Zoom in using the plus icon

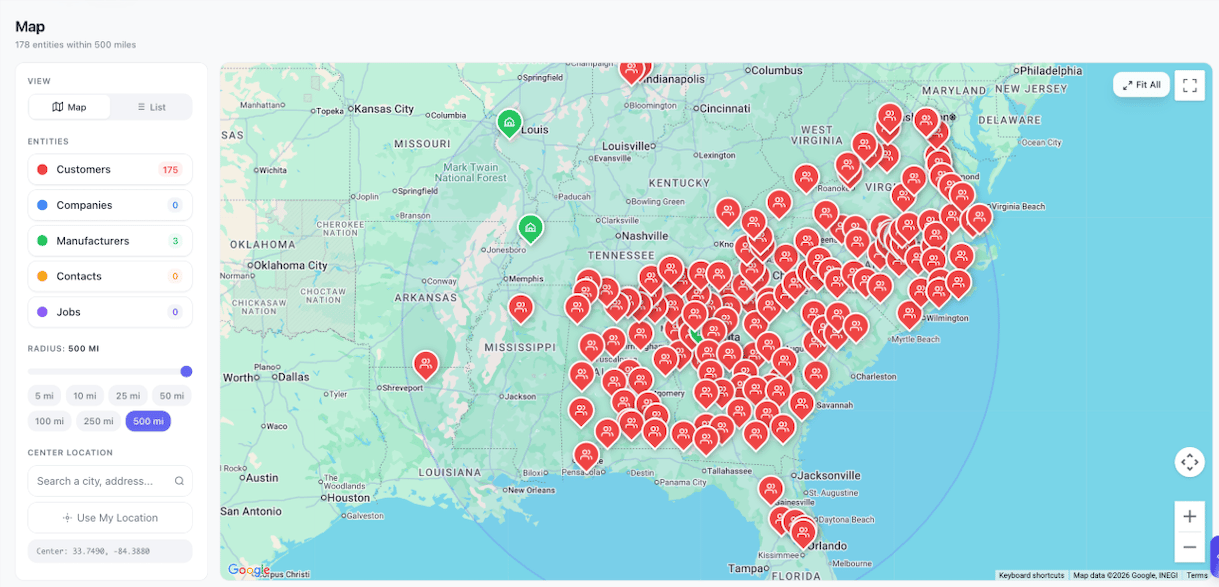1189,516
